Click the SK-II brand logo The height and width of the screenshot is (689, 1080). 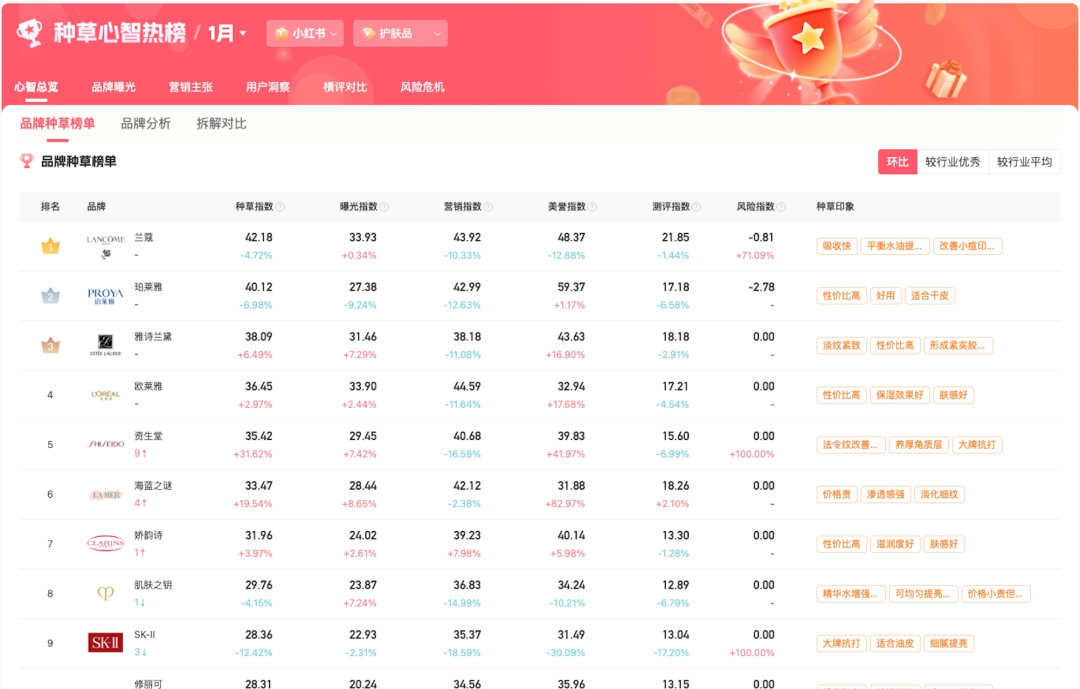coord(106,641)
